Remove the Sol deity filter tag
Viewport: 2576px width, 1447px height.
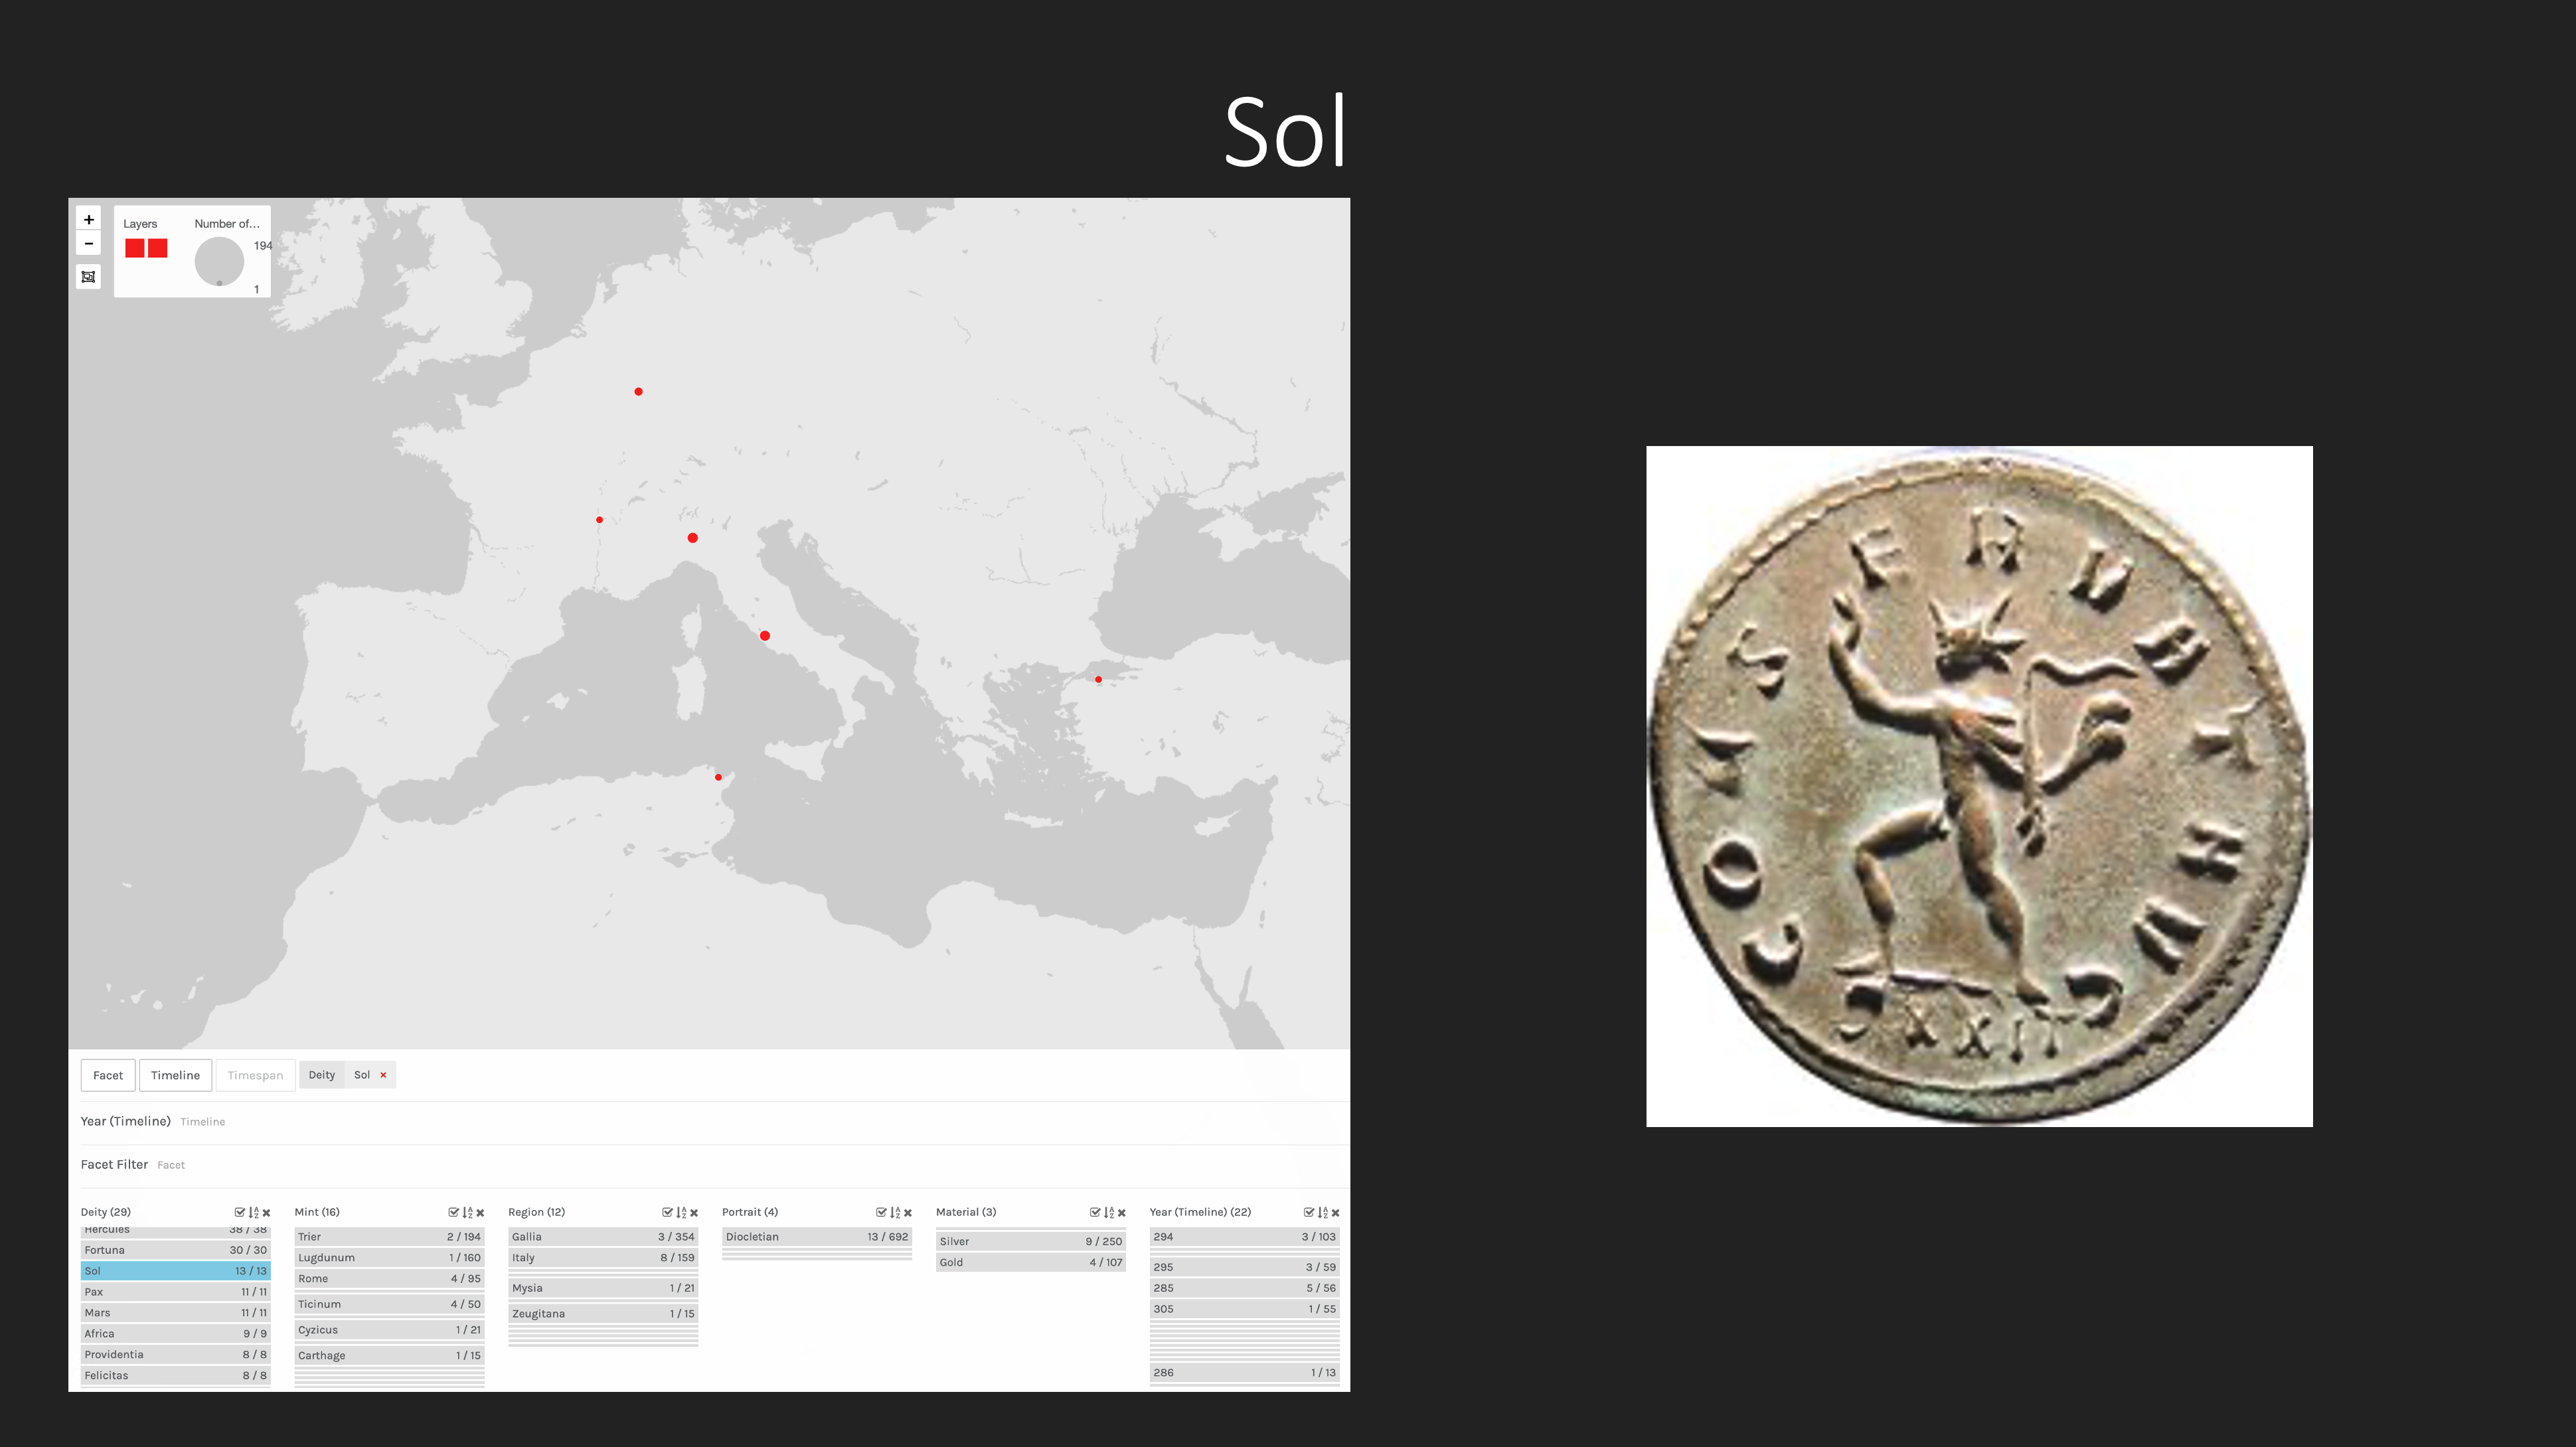pos(383,1075)
